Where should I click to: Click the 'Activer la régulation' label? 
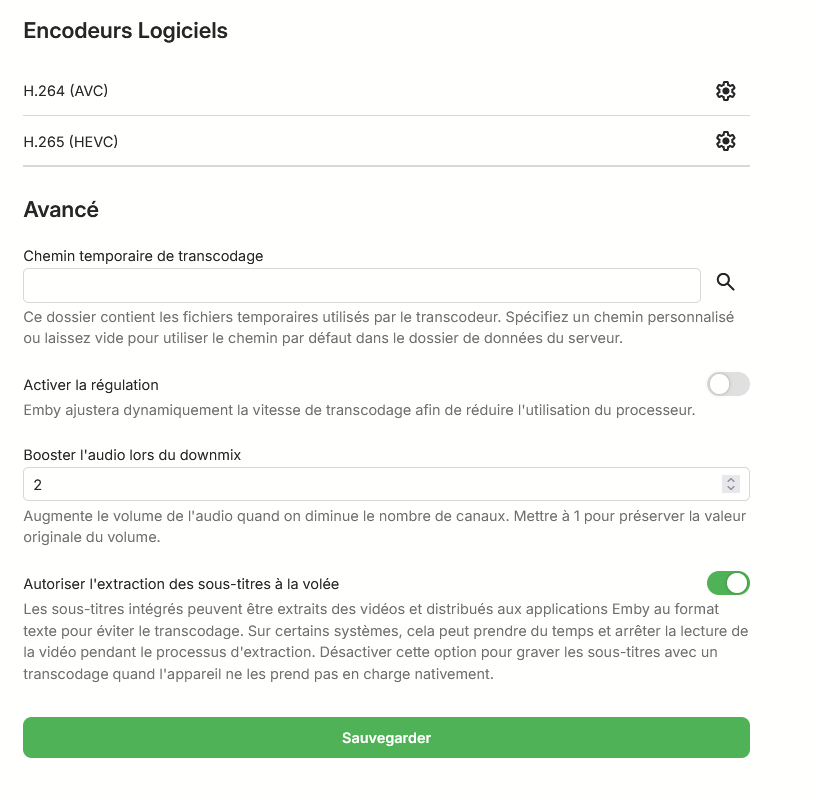[91, 385]
